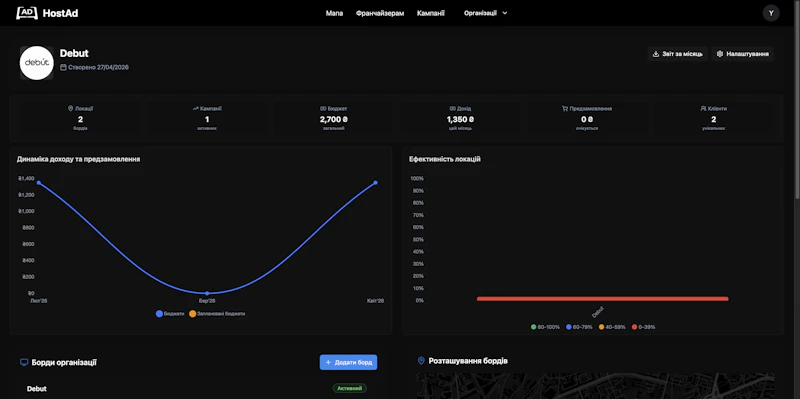
Task: Click the green 80-100% legend dot
Action: 534,327
